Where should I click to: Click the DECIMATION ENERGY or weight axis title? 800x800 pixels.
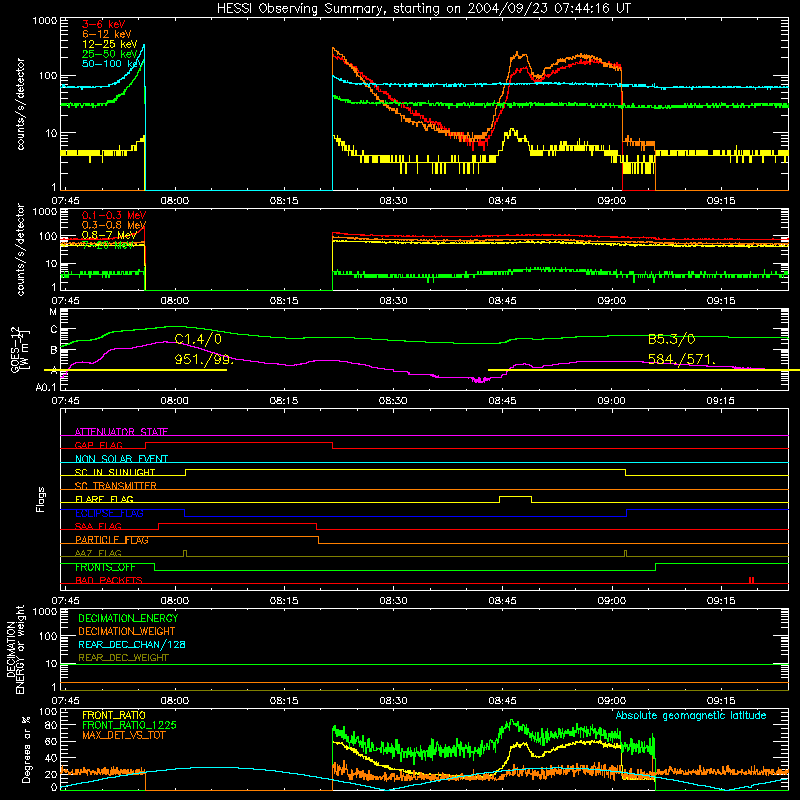click(x=15, y=649)
